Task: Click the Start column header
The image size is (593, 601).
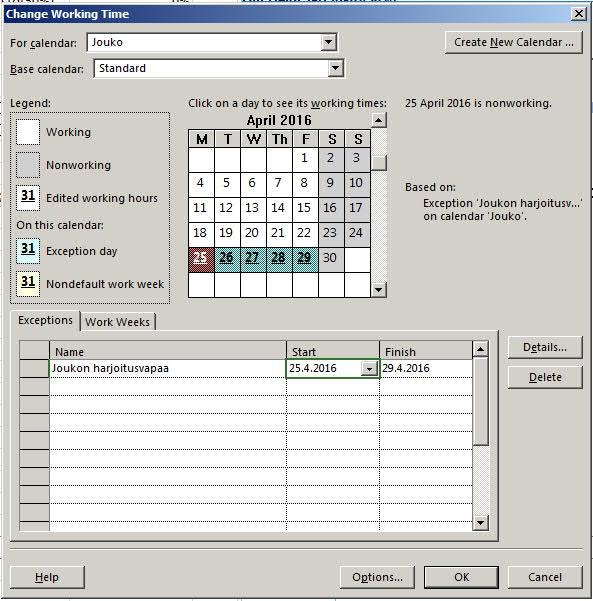Action: tap(333, 351)
